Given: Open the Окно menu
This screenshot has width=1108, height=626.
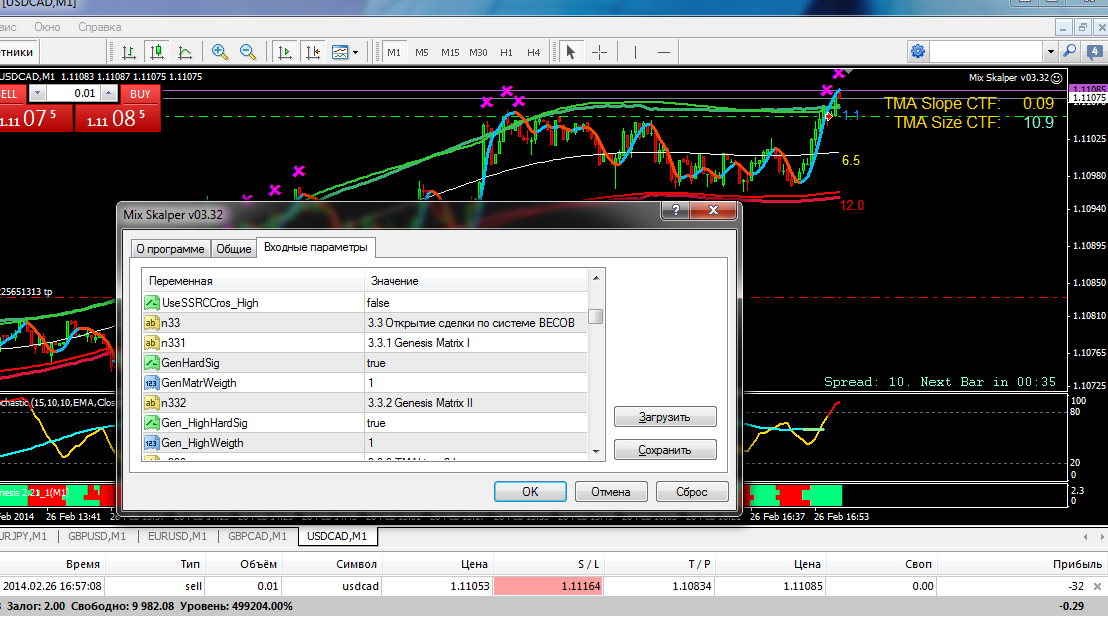Looking at the screenshot, I should pos(47,27).
